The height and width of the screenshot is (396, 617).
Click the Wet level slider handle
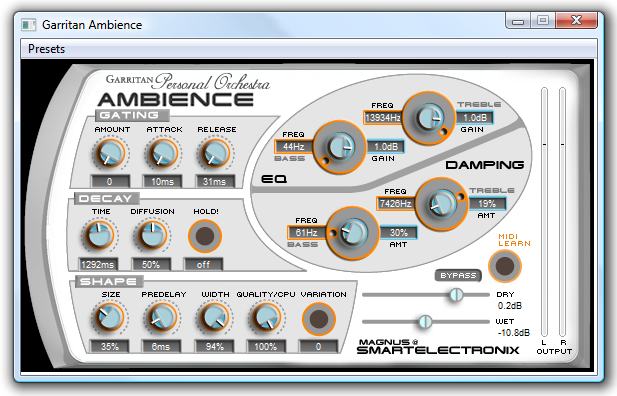click(x=425, y=322)
